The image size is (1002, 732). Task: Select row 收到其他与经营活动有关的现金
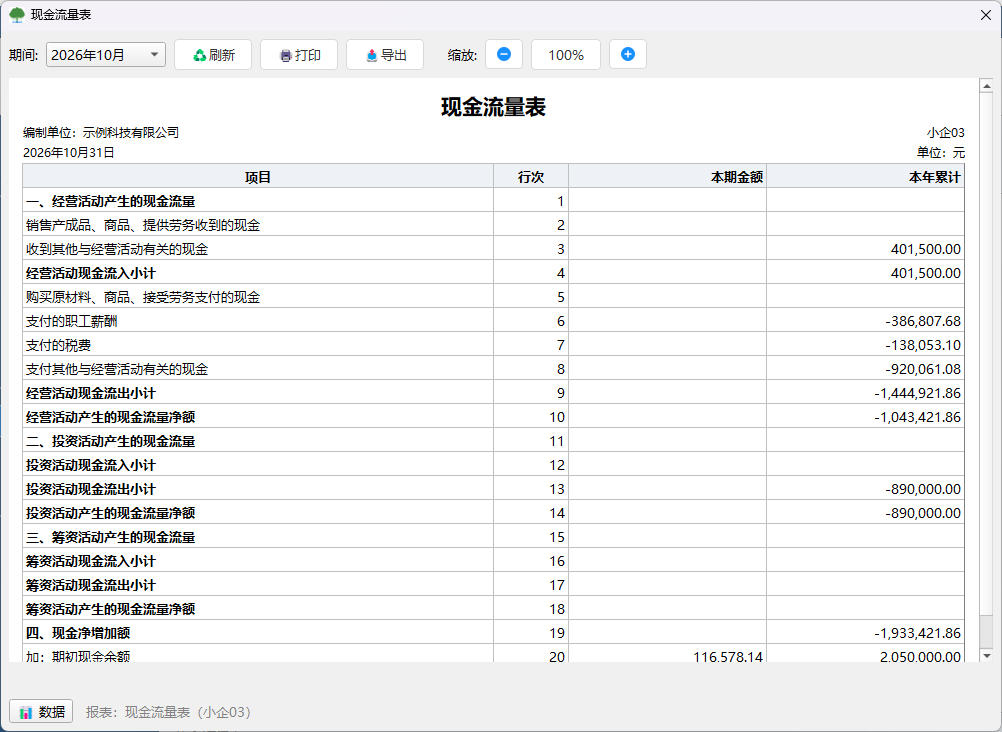(x=493, y=249)
